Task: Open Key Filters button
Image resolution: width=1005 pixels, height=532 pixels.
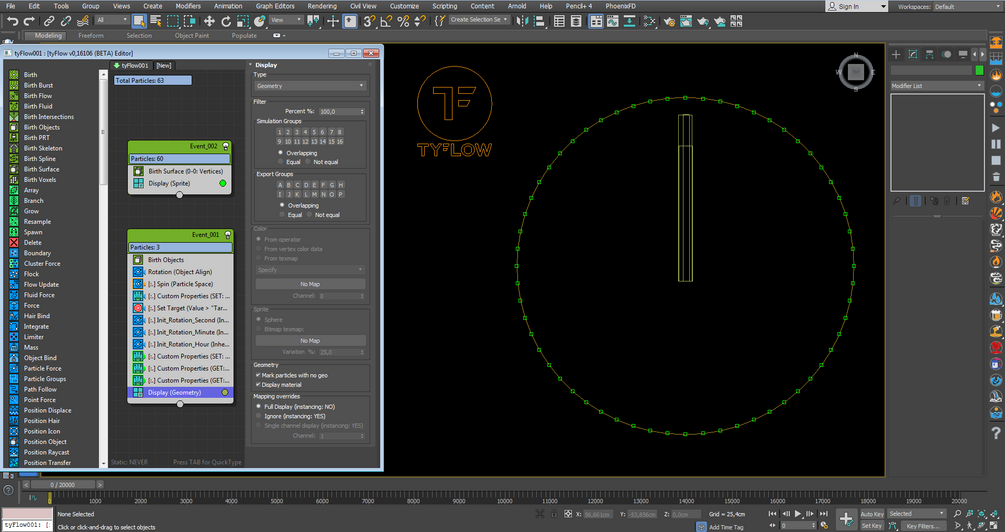Action: (x=924, y=526)
